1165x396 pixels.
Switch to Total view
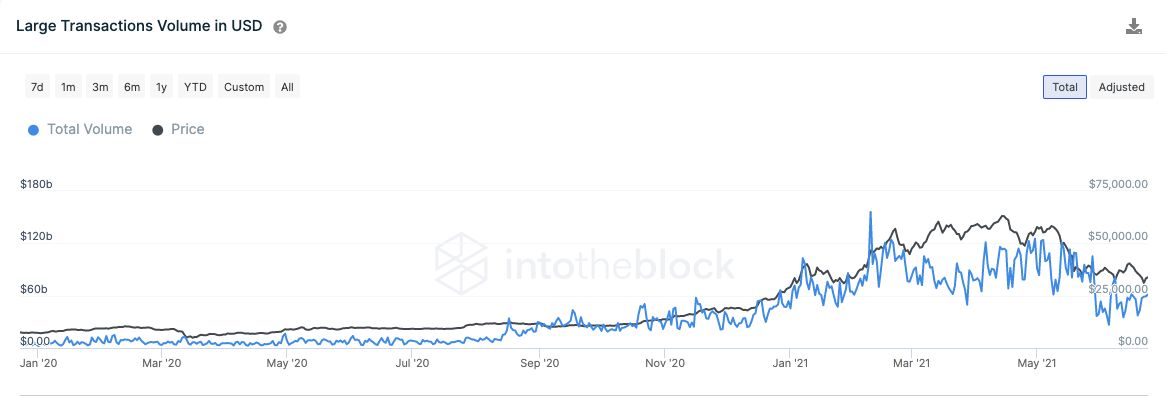point(1065,87)
